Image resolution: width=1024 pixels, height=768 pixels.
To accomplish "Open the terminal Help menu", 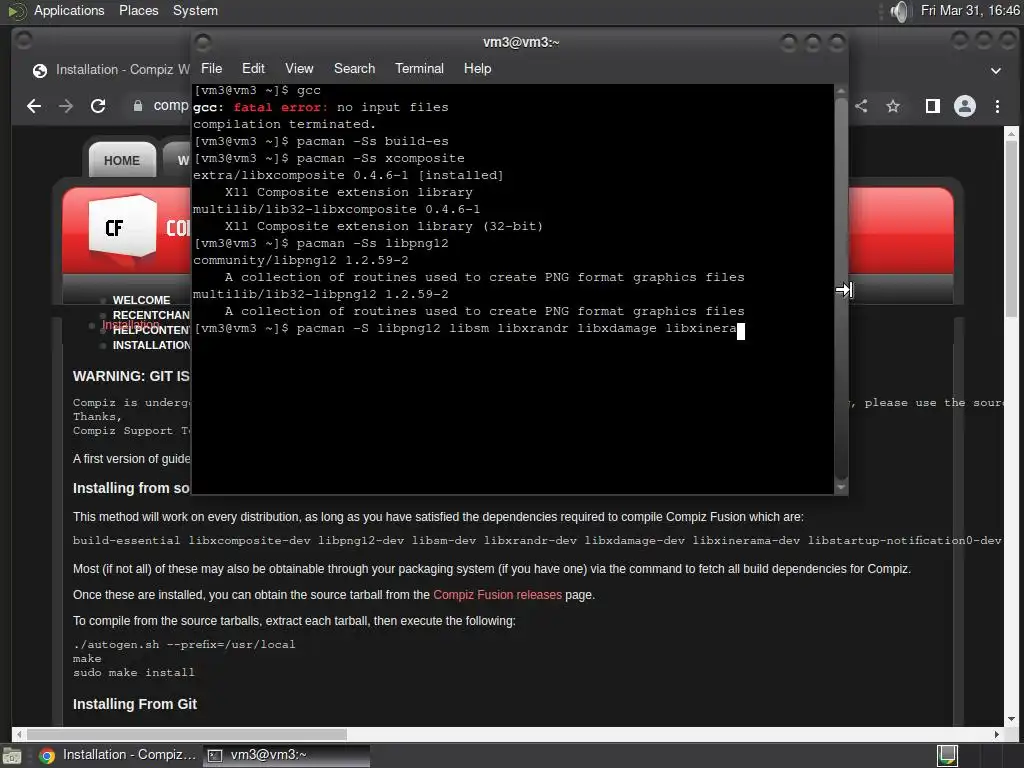I will [x=477, y=69].
